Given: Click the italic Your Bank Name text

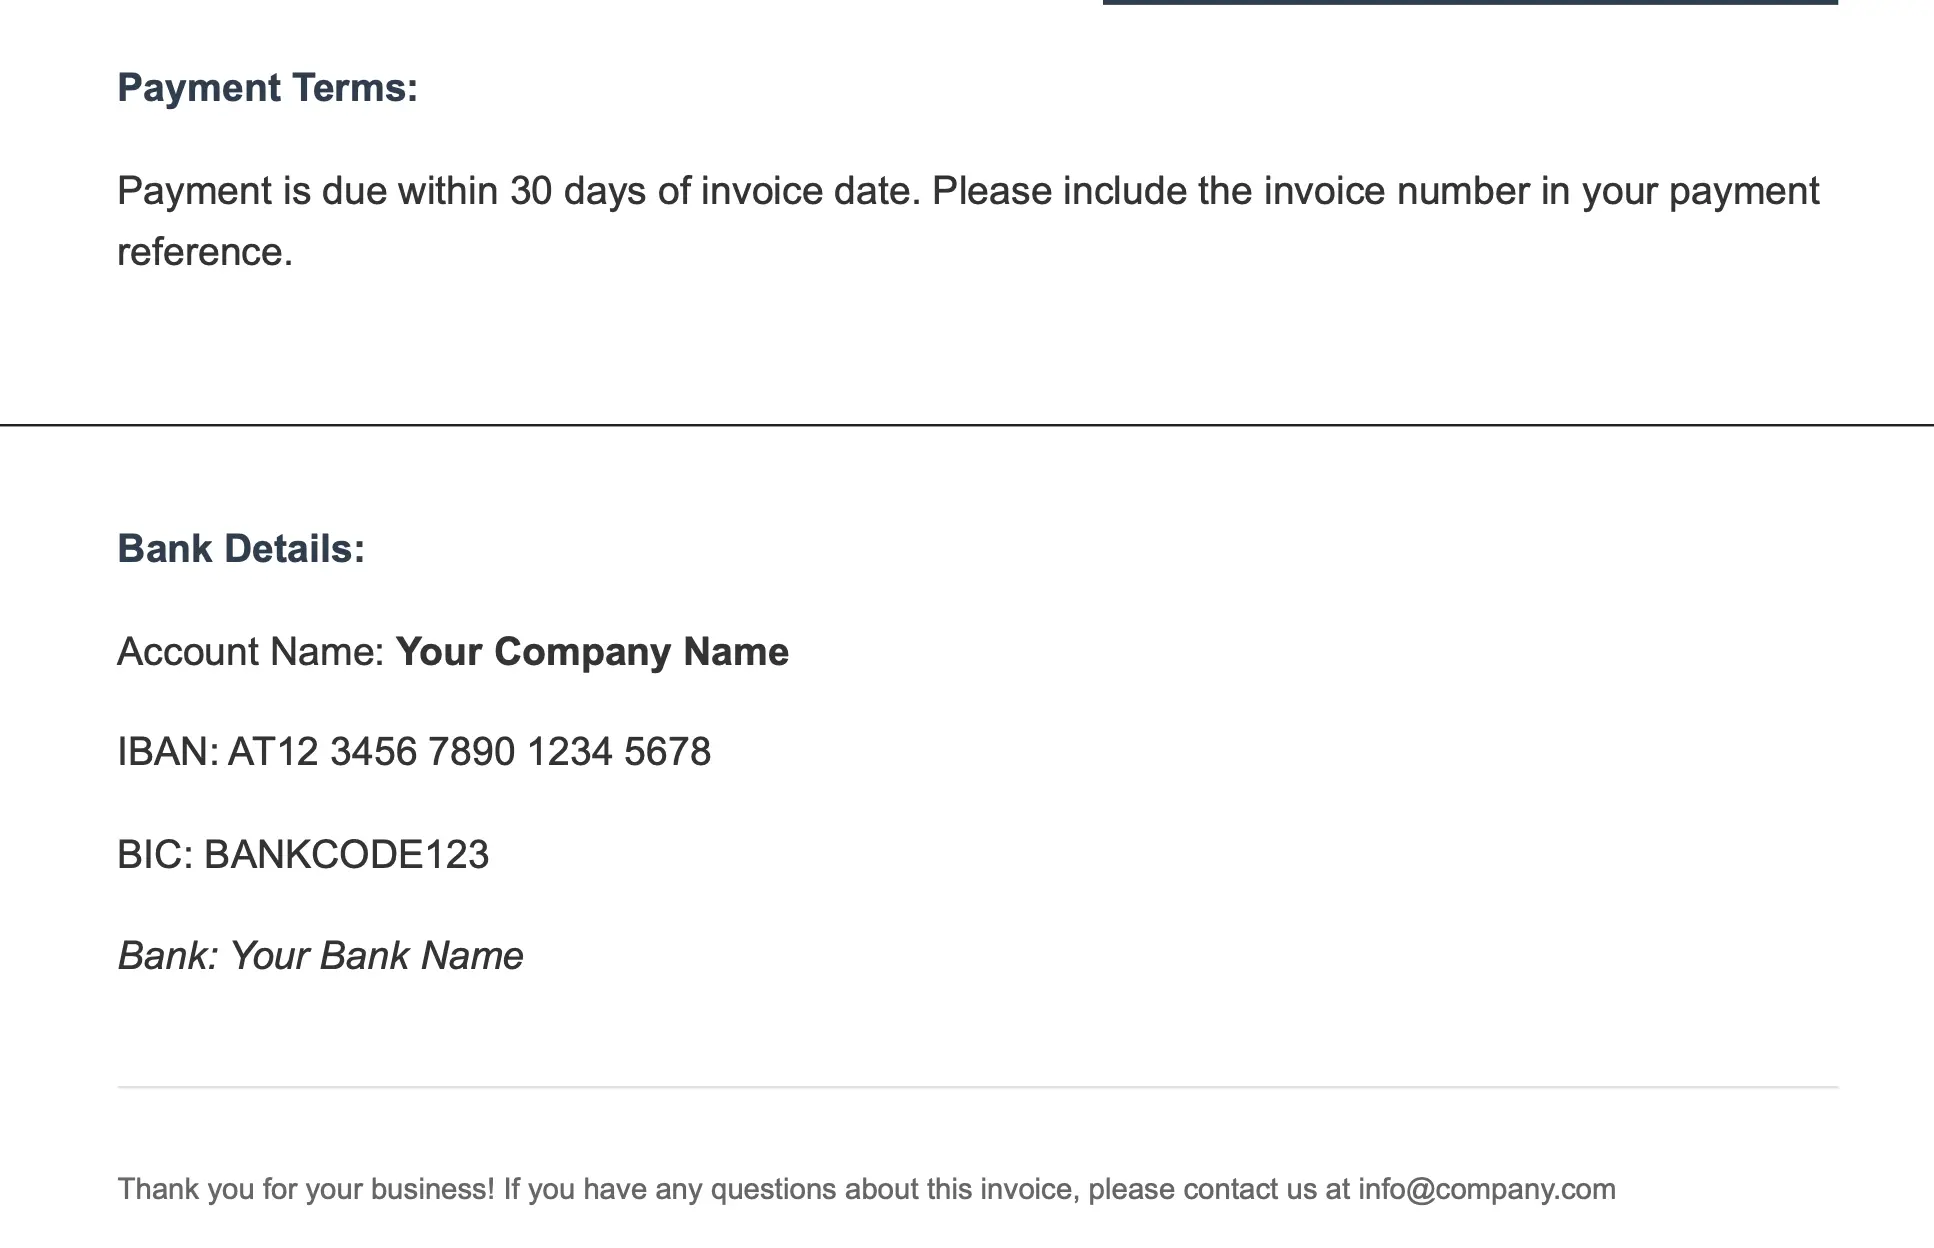Looking at the screenshot, I should (376, 956).
